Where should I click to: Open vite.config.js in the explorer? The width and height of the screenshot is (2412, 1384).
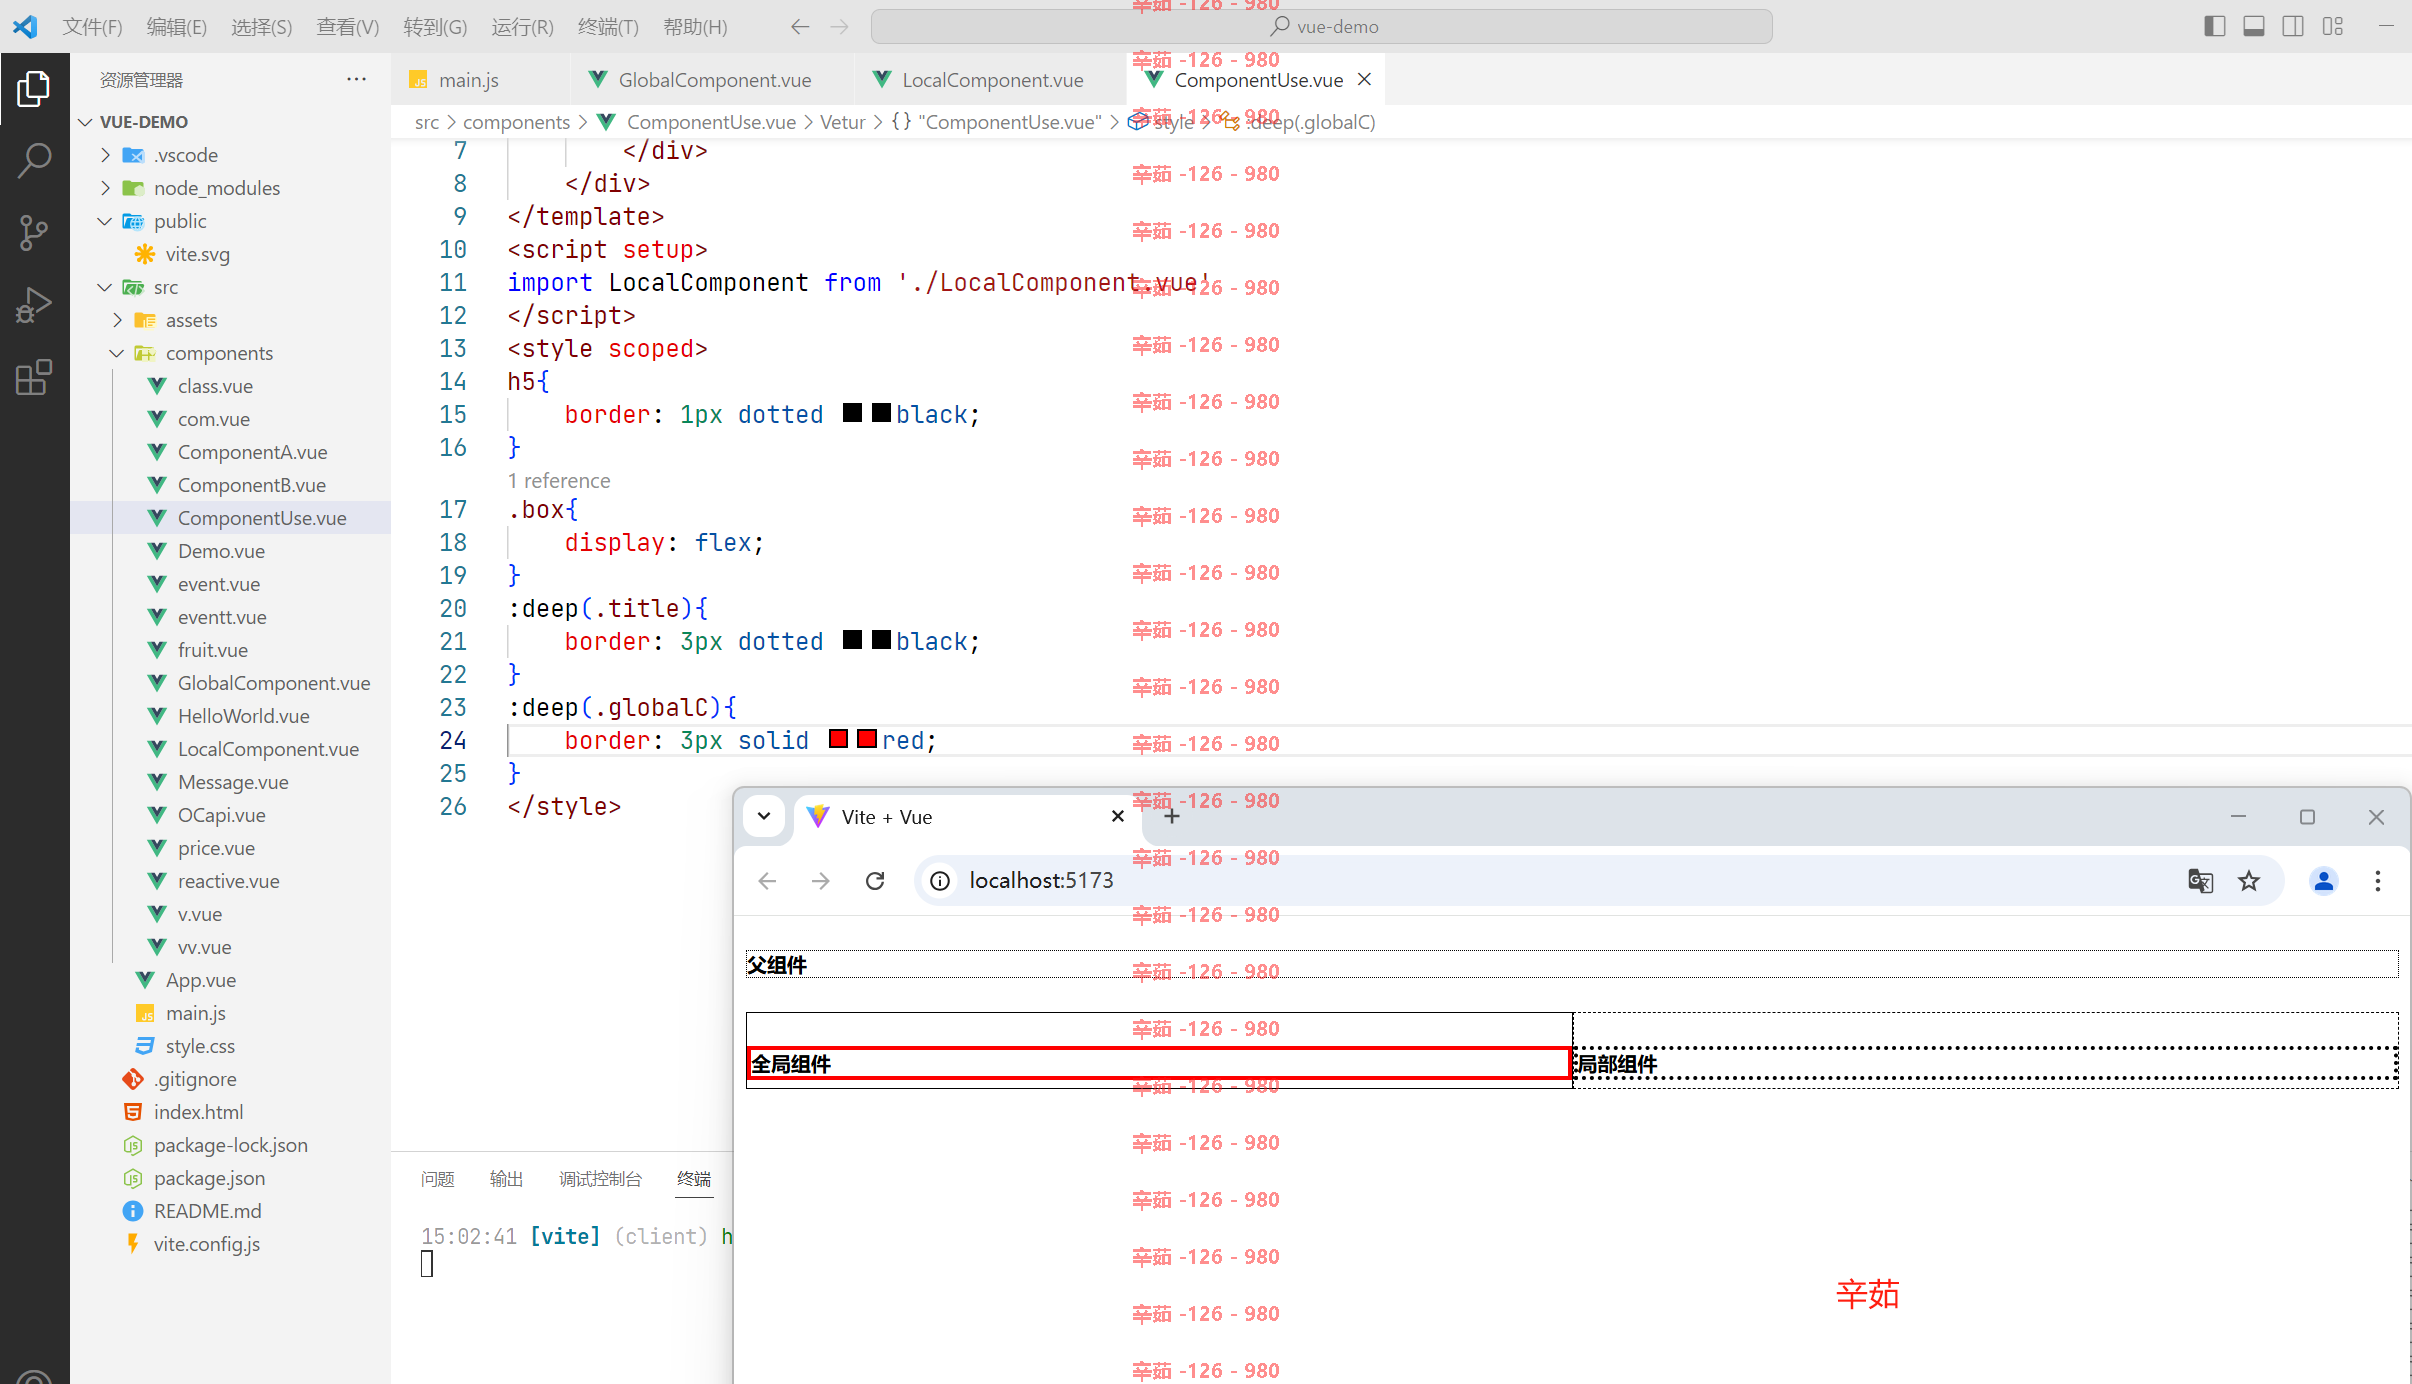click(206, 1244)
